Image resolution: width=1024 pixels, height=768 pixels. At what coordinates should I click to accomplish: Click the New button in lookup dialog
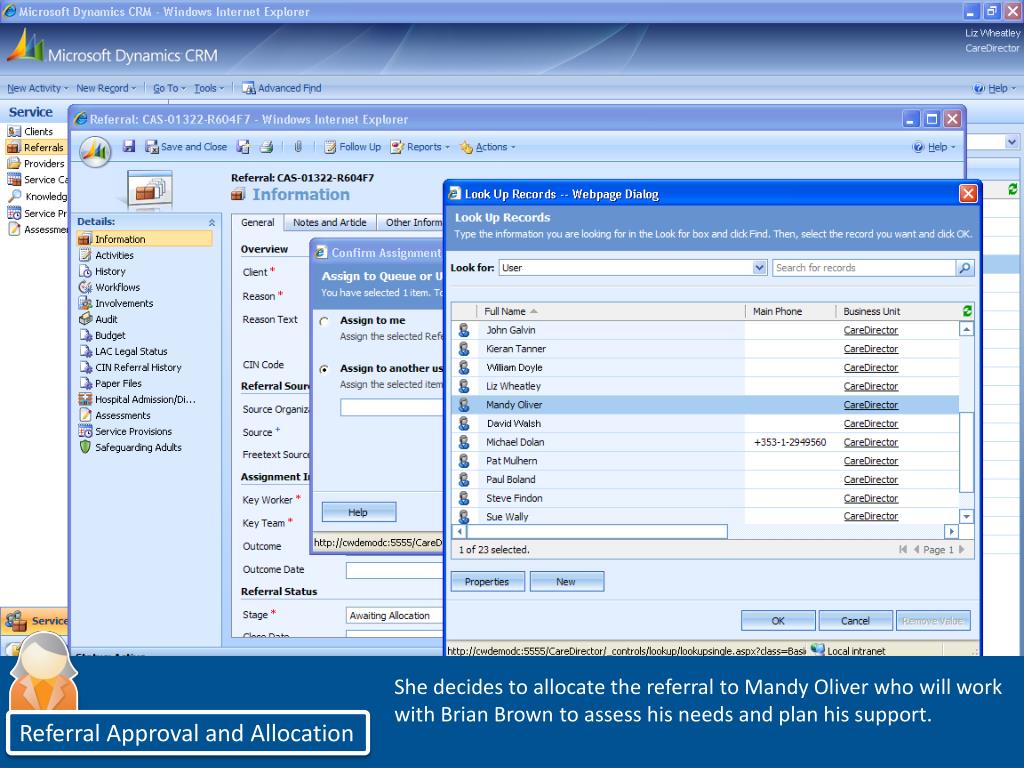pyautogui.click(x=566, y=582)
